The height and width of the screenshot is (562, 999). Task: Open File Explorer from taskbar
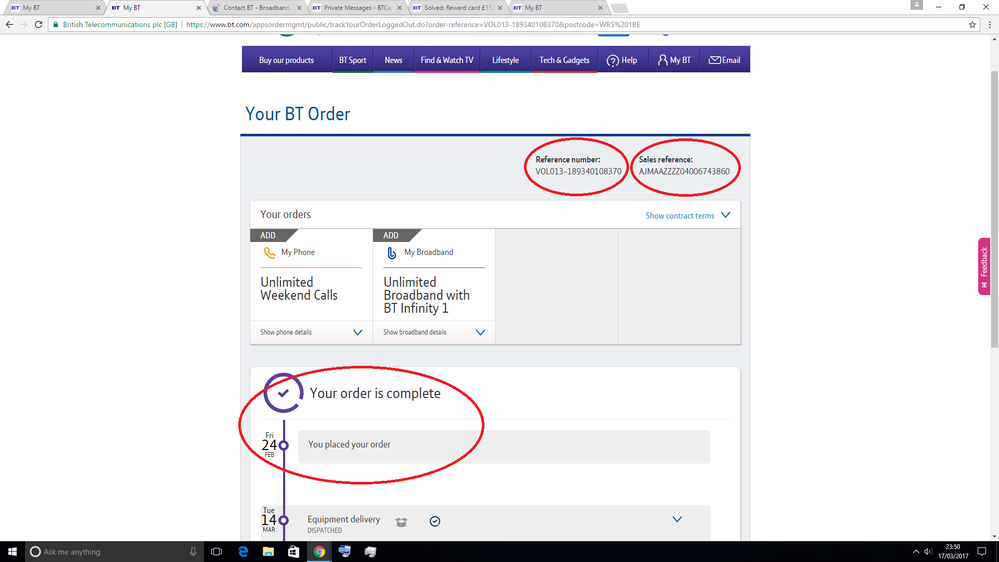click(268, 552)
